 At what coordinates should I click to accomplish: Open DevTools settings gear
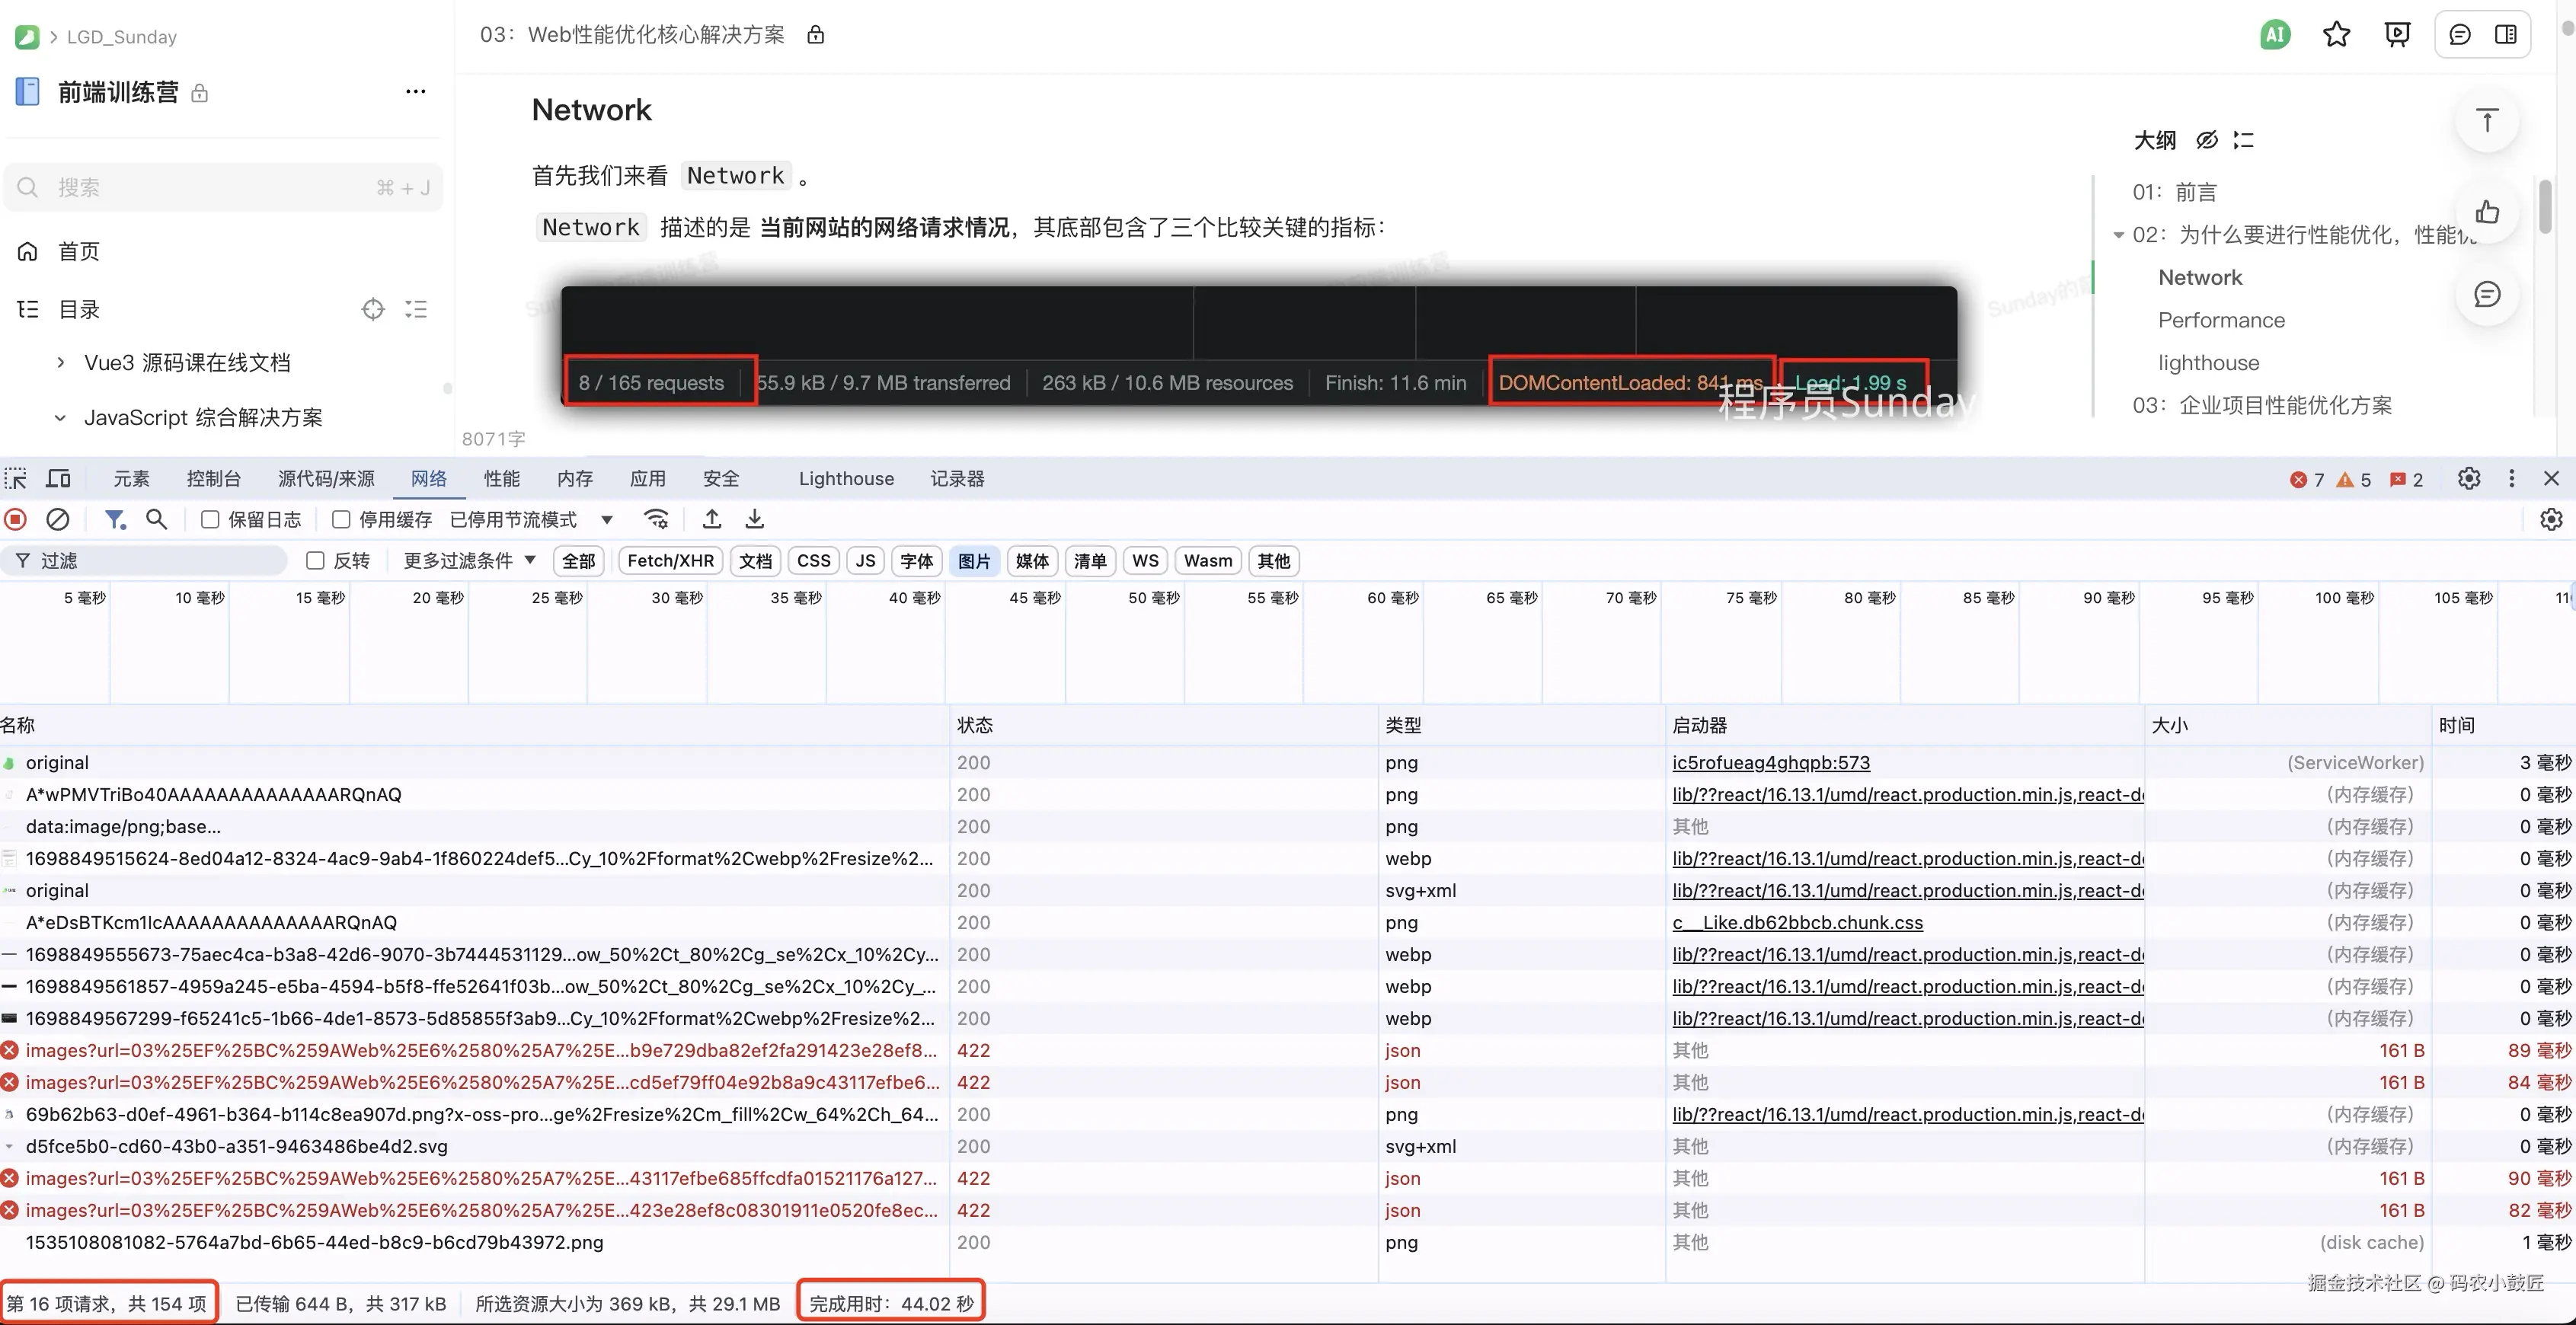tap(2469, 478)
